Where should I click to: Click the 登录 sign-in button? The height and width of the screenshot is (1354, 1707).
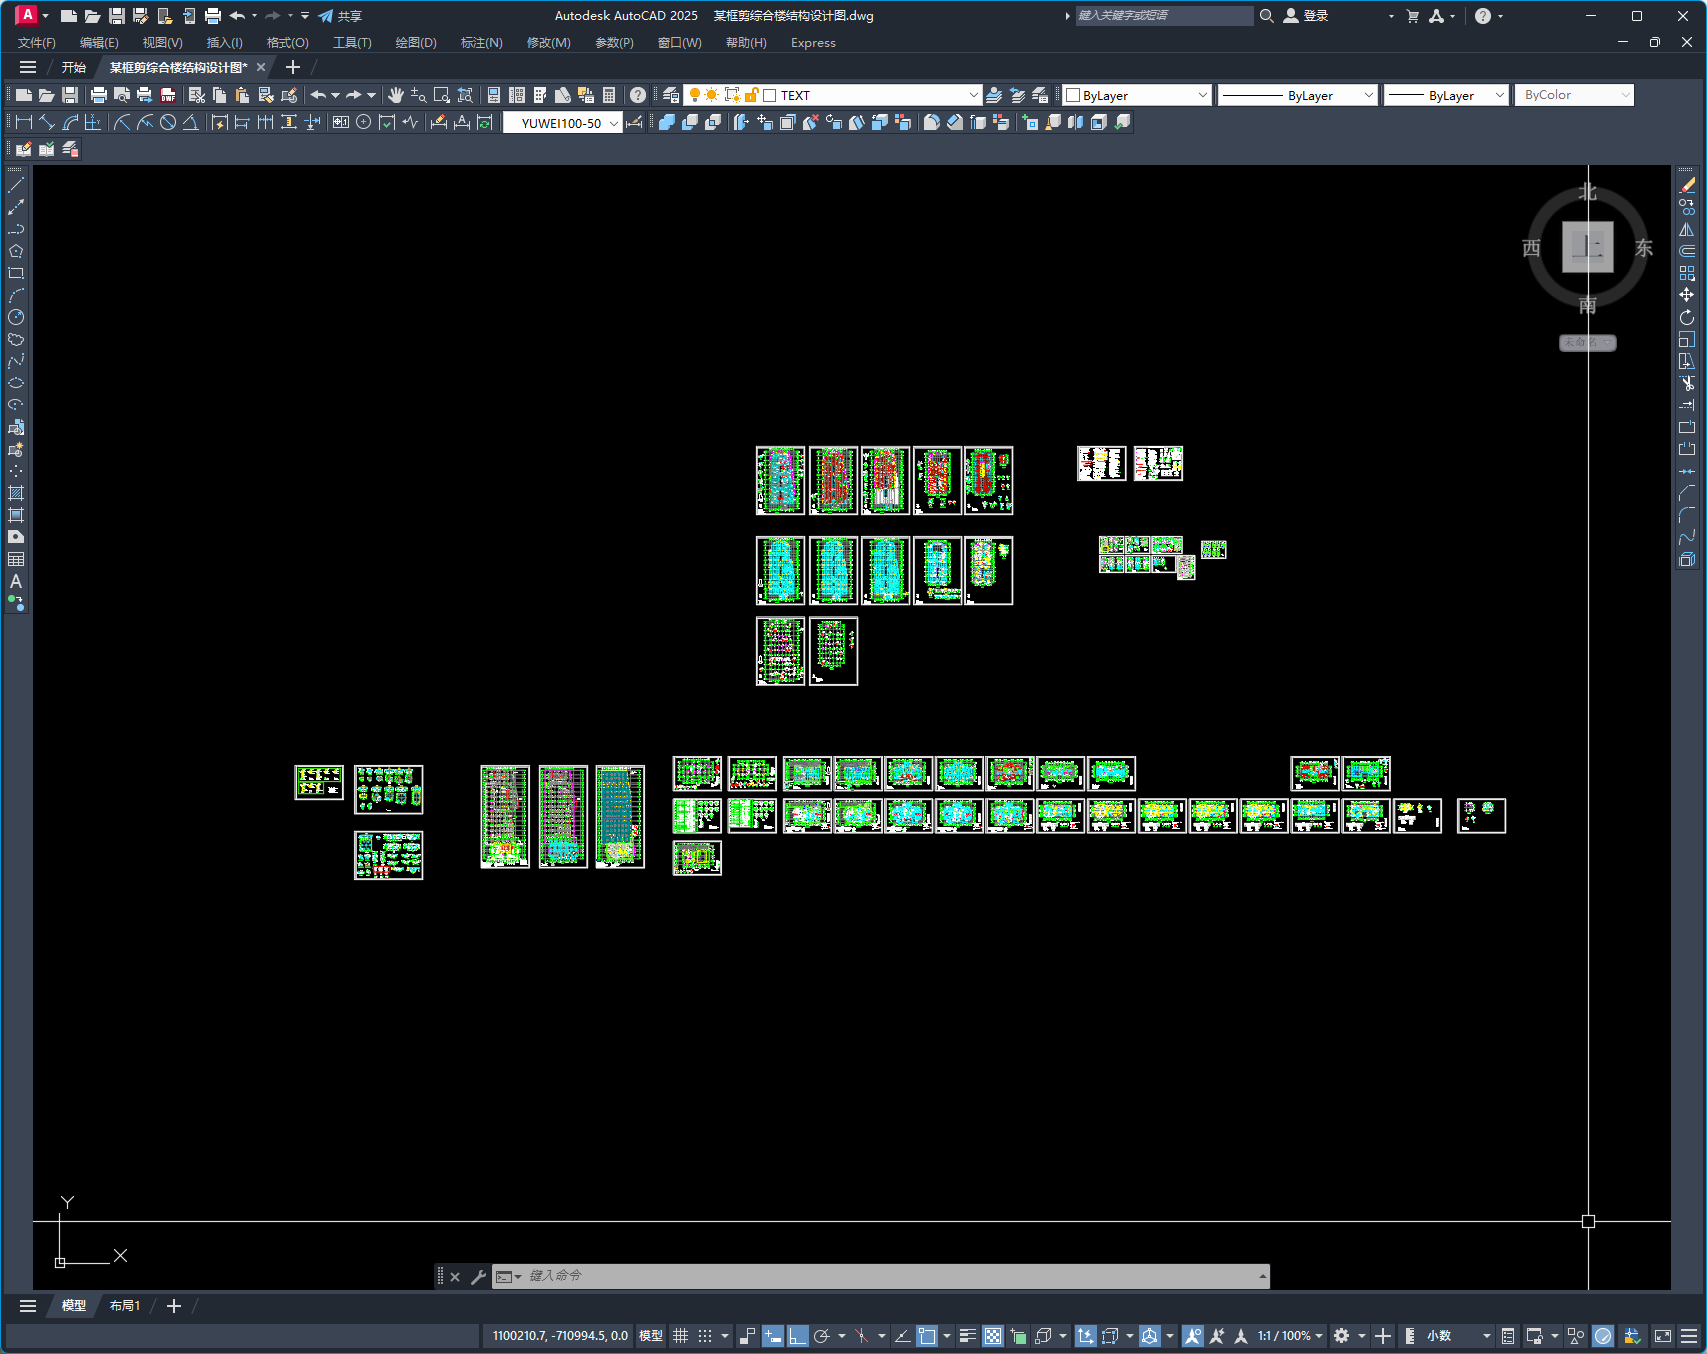tap(1306, 16)
